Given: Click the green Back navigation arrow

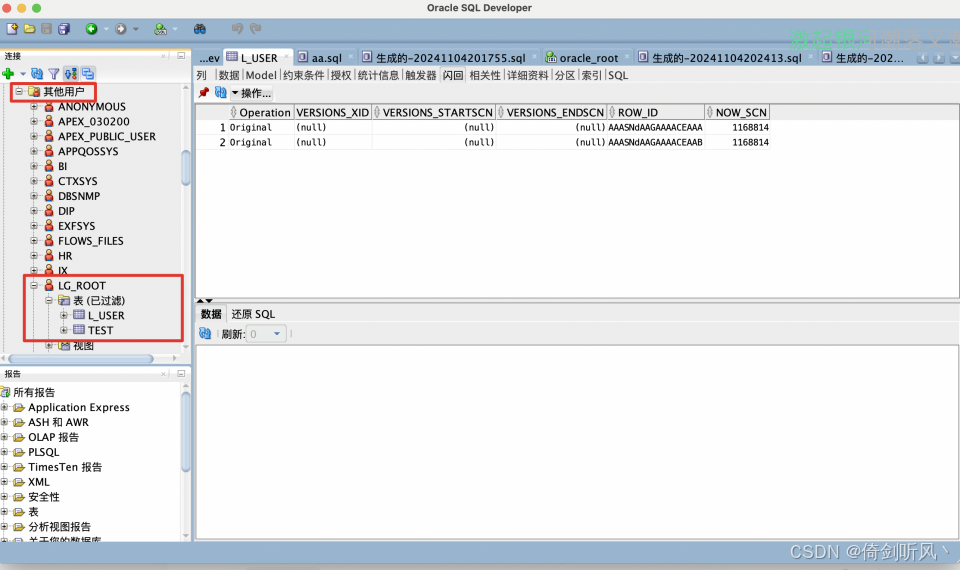Looking at the screenshot, I should 91,29.
